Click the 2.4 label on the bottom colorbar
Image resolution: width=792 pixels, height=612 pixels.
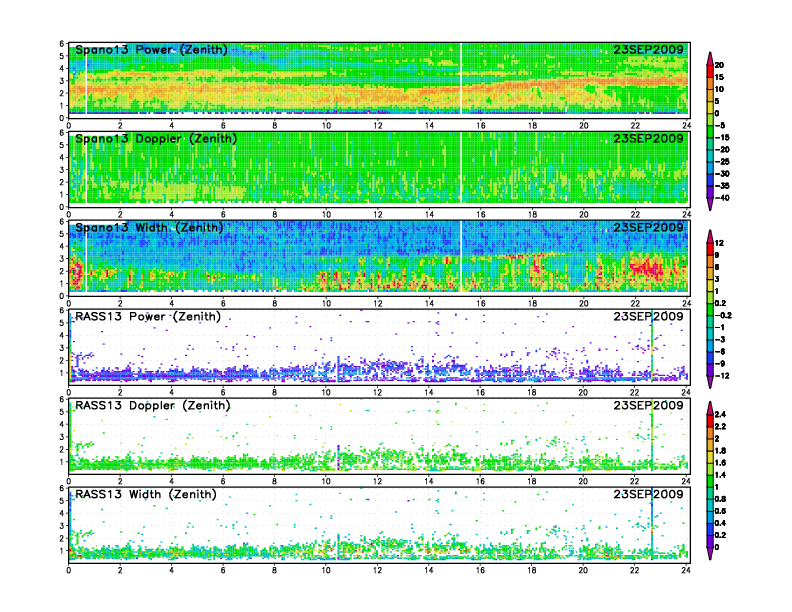coord(721,414)
